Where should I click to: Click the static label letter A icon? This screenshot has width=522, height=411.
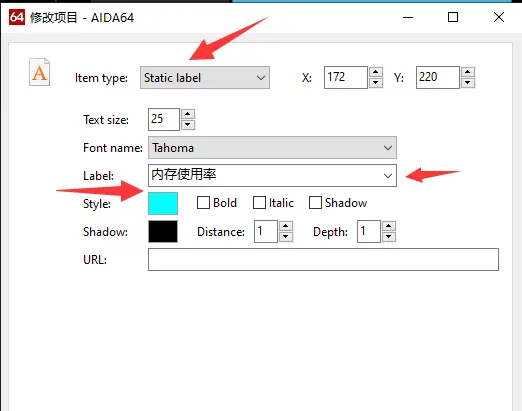[39, 72]
